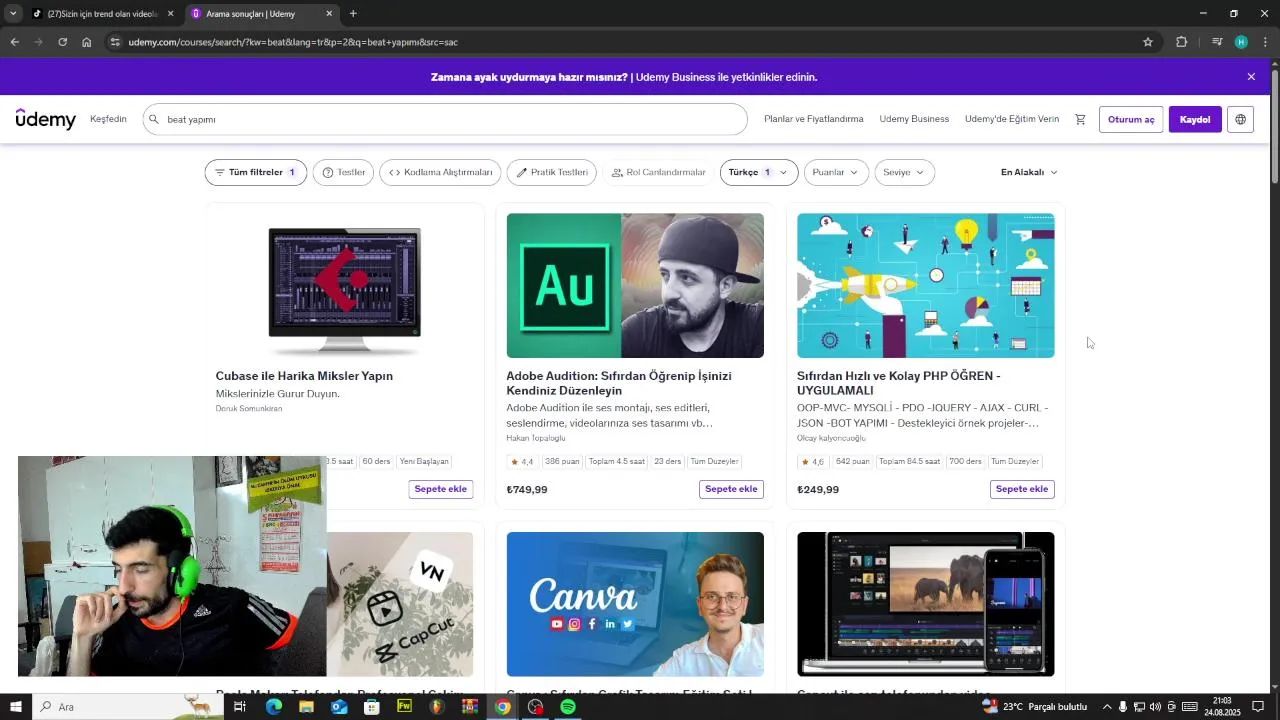
Task: View site information icon in address bar
Action: (x=115, y=42)
